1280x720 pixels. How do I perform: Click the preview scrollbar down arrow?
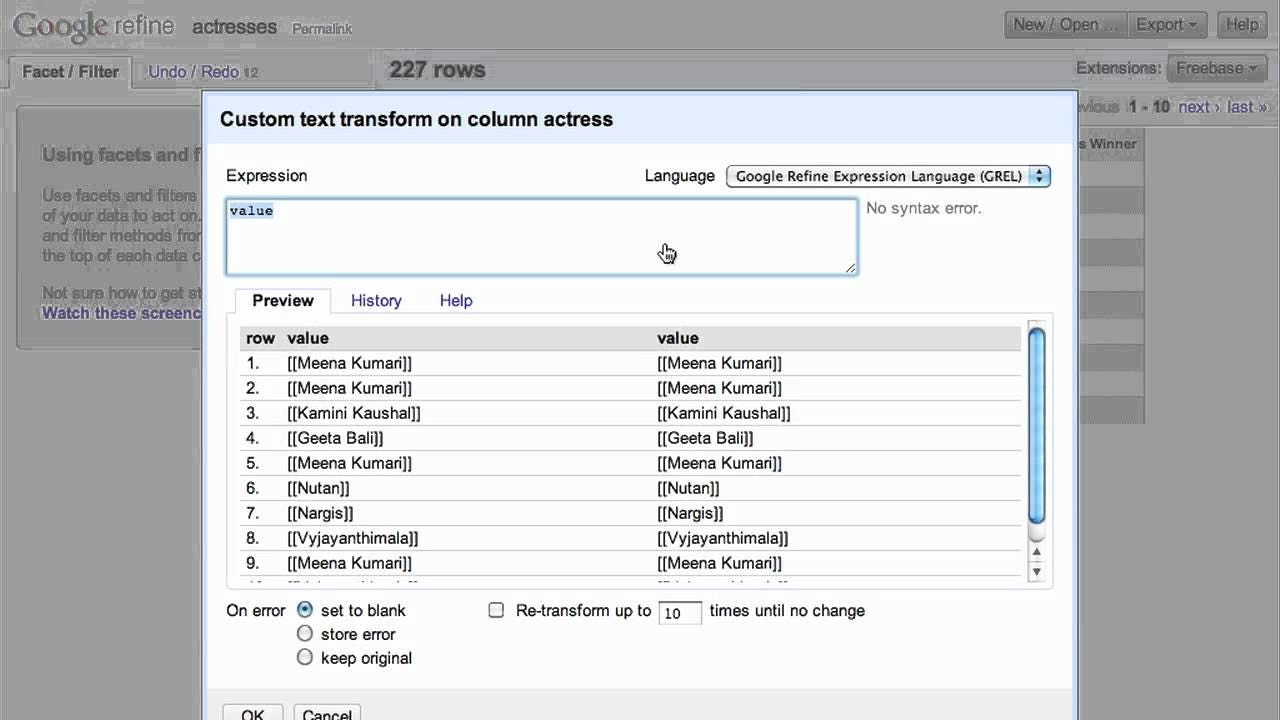[1037, 571]
